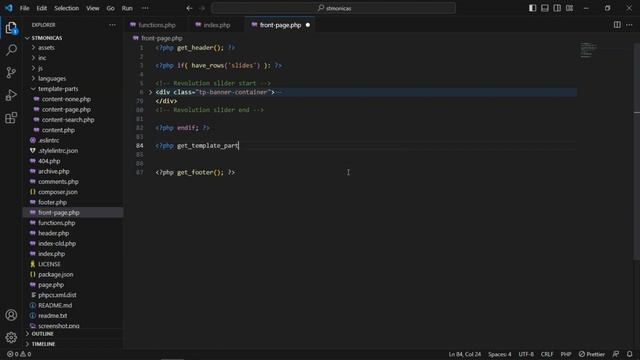Open content-none.php in the explorer

pos(66,99)
